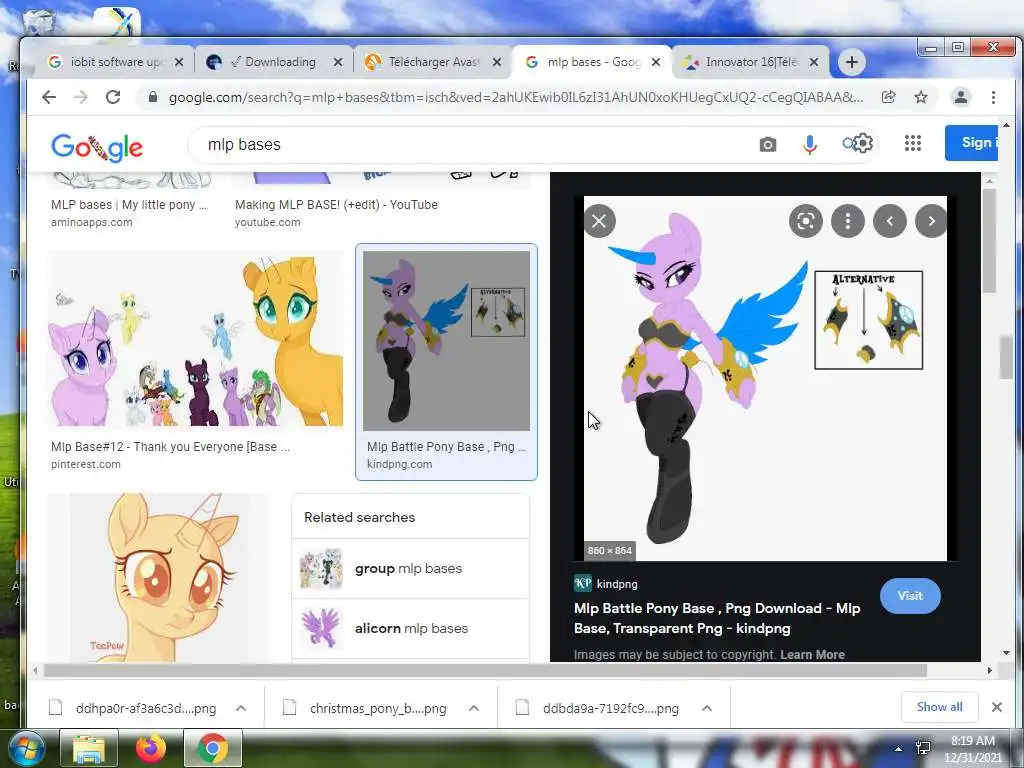The width and height of the screenshot is (1024, 768).
Task: Switch to the Downloading tab
Action: click(x=273, y=62)
